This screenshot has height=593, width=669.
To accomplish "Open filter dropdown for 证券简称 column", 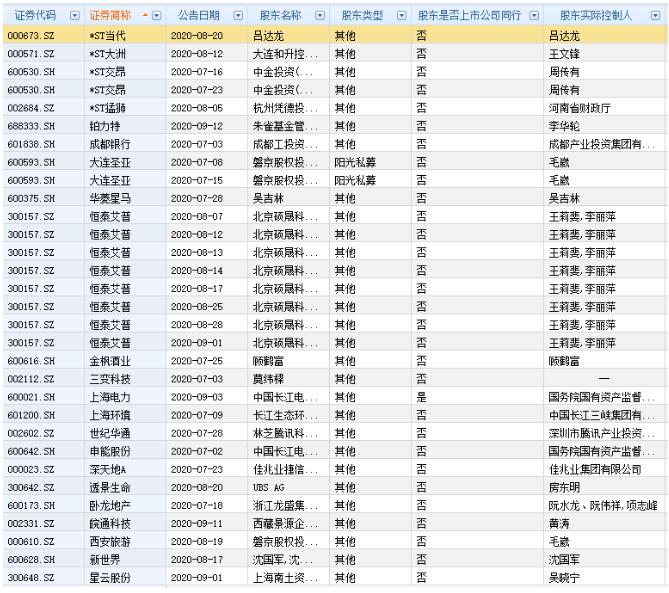I will click(x=157, y=16).
